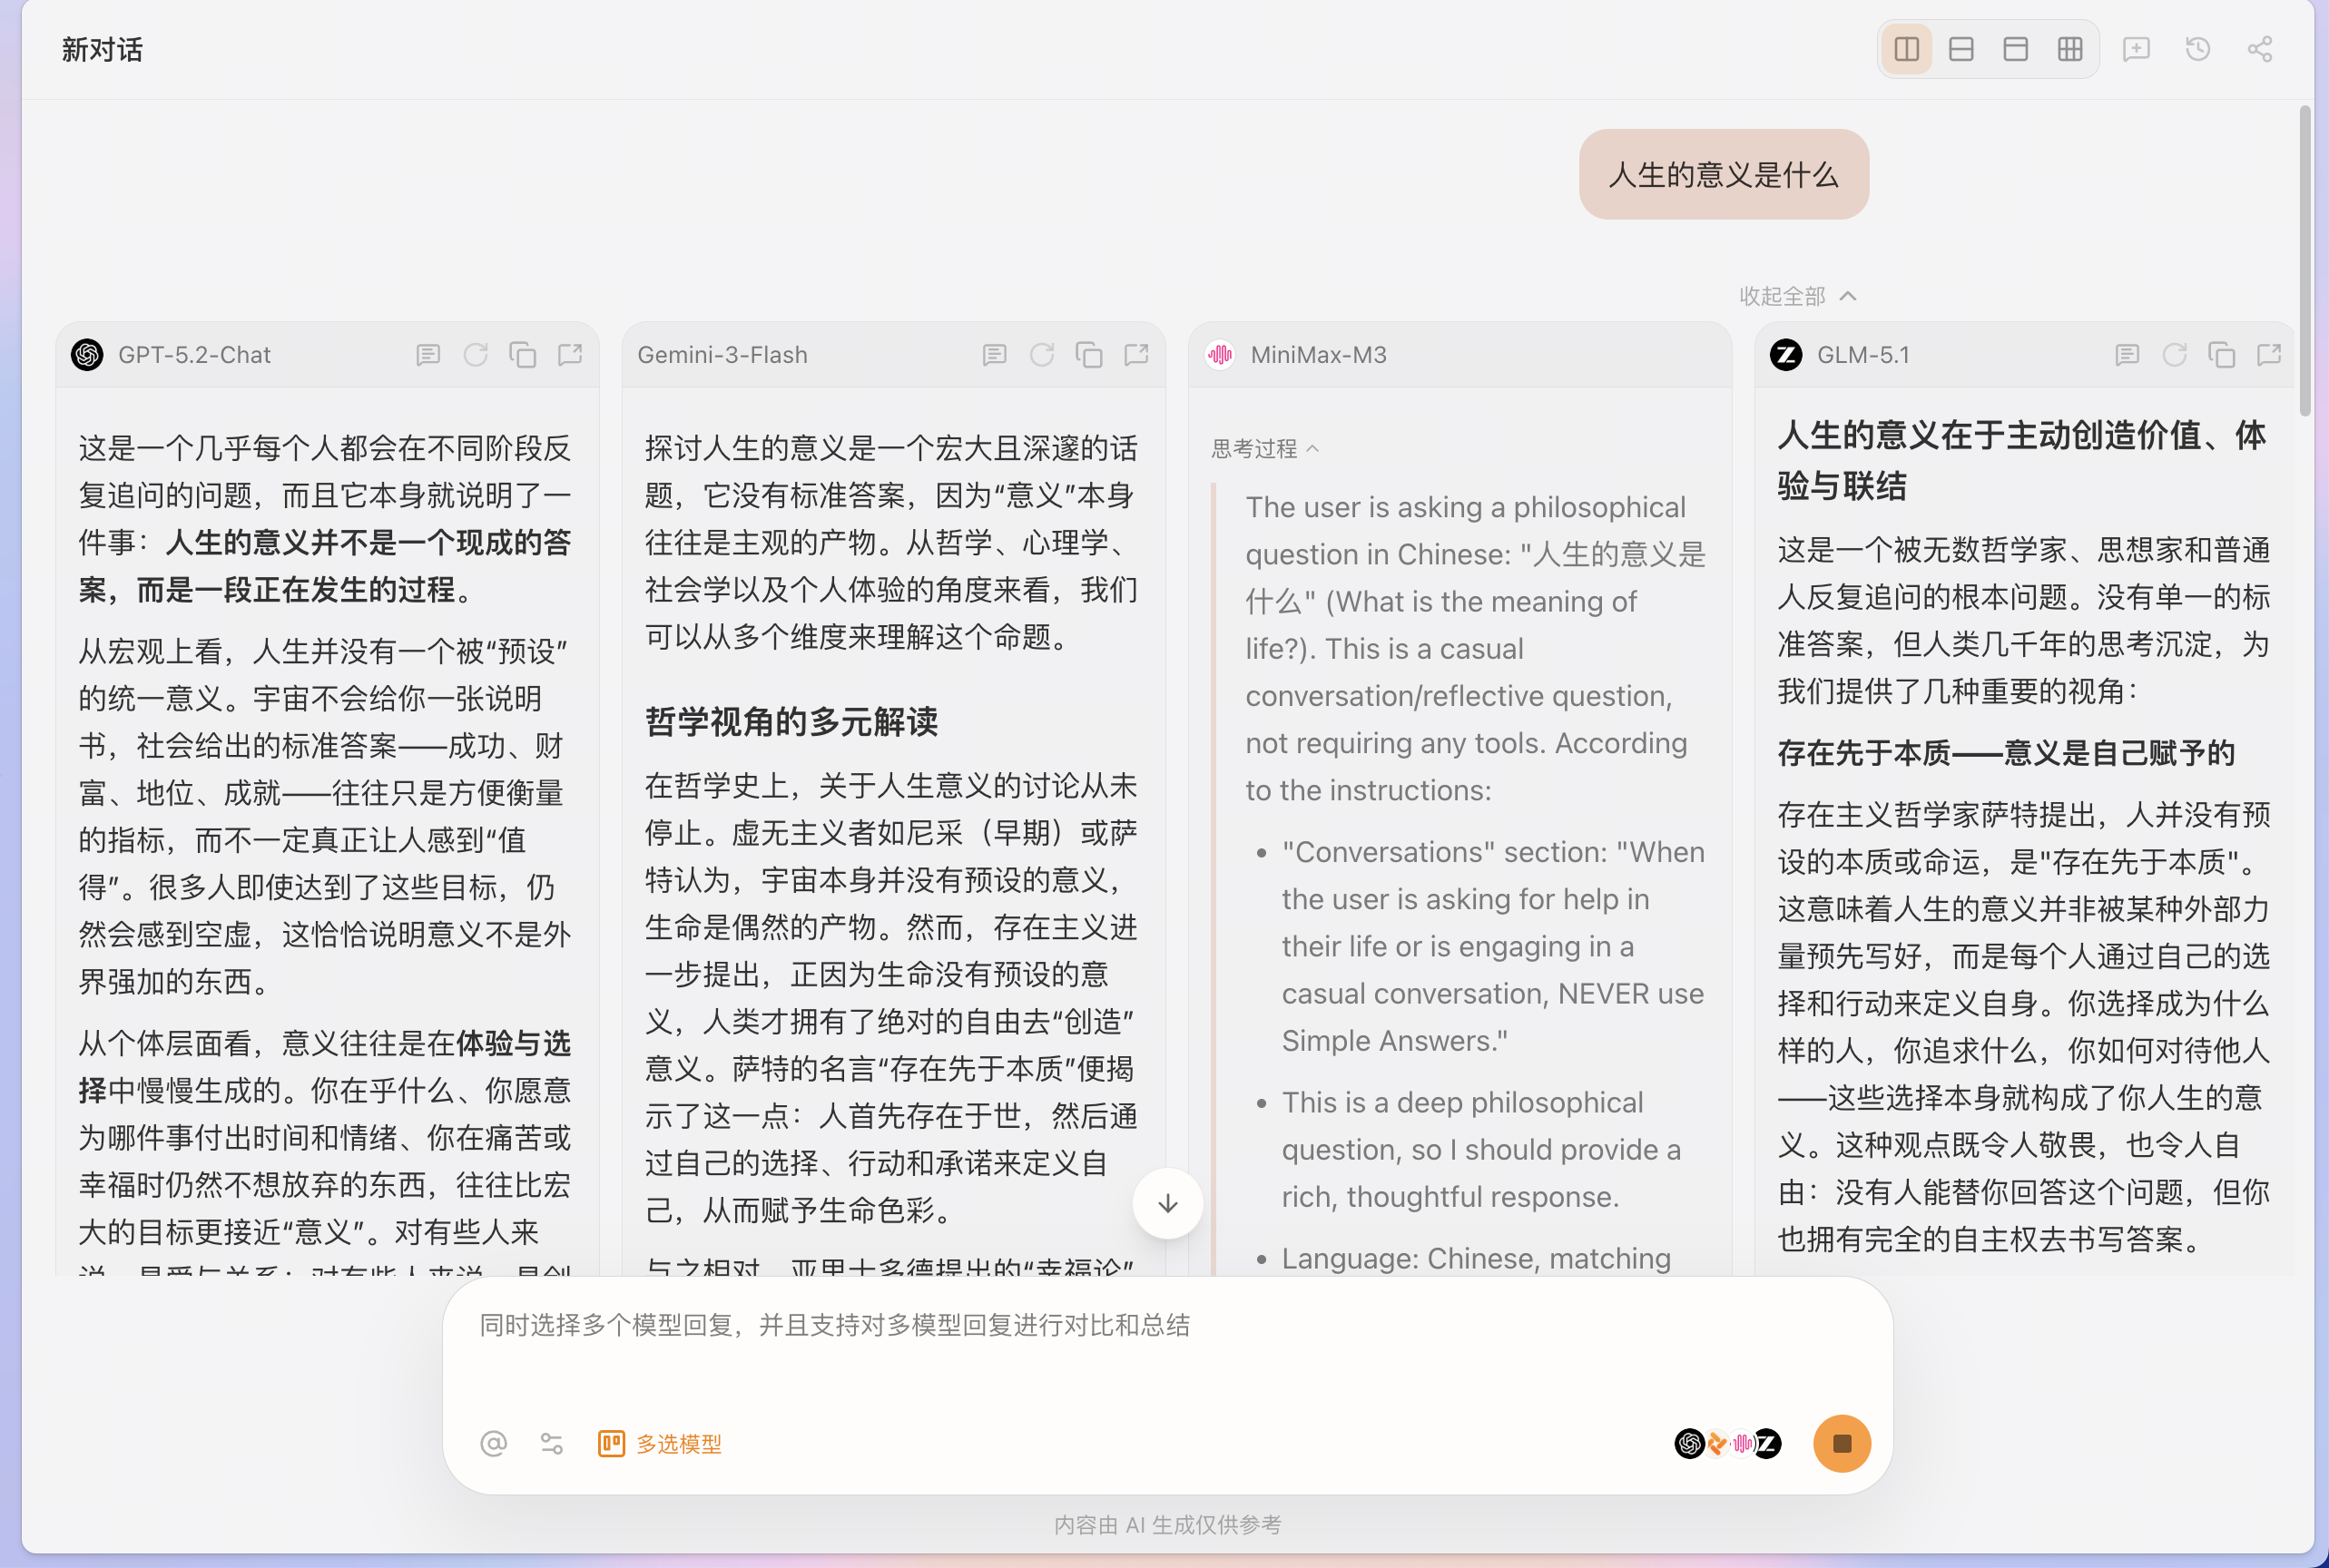Copy the GLM-5.1 response
This screenshot has height=1568, width=2329.
(2221, 355)
